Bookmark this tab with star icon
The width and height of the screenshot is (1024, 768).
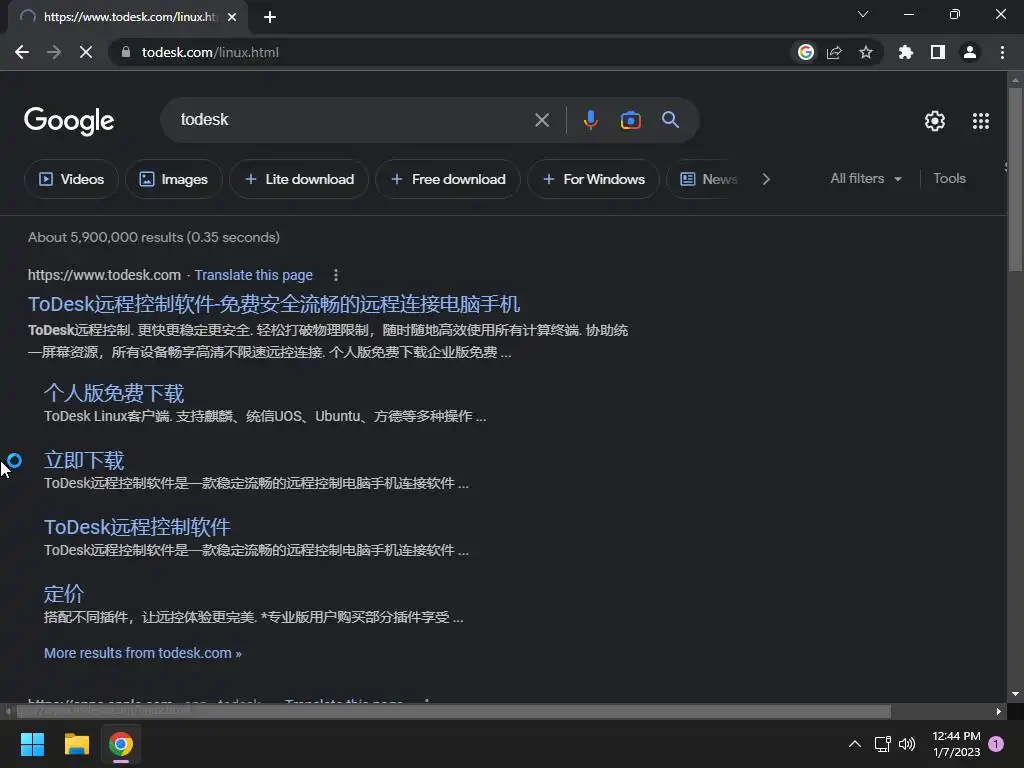[866, 52]
